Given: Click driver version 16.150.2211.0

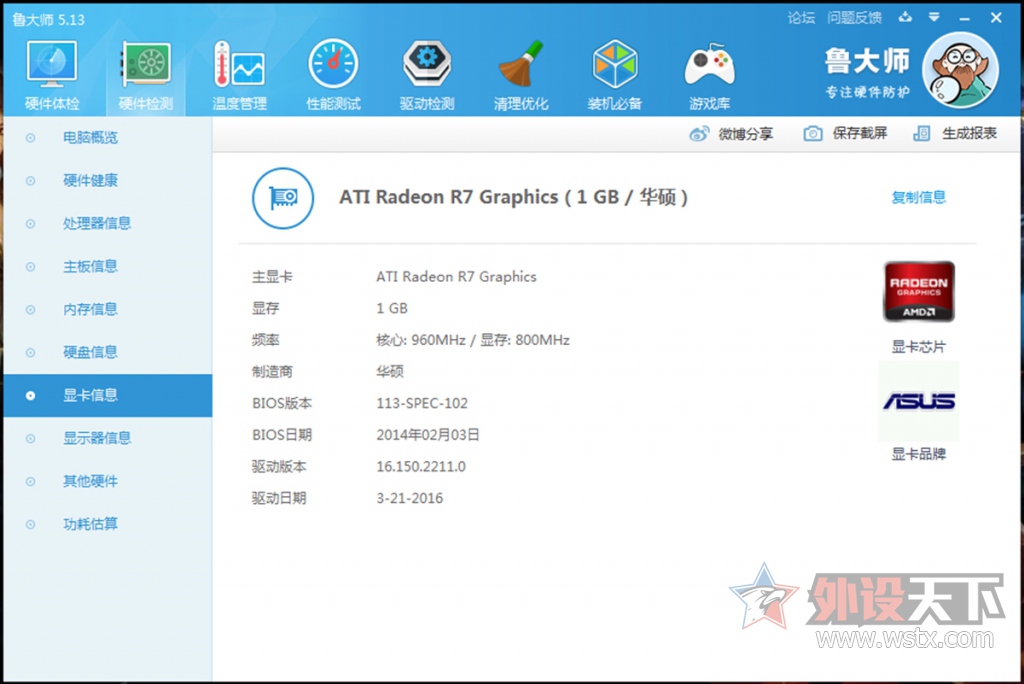Looking at the screenshot, I should [x=421, y=466].
